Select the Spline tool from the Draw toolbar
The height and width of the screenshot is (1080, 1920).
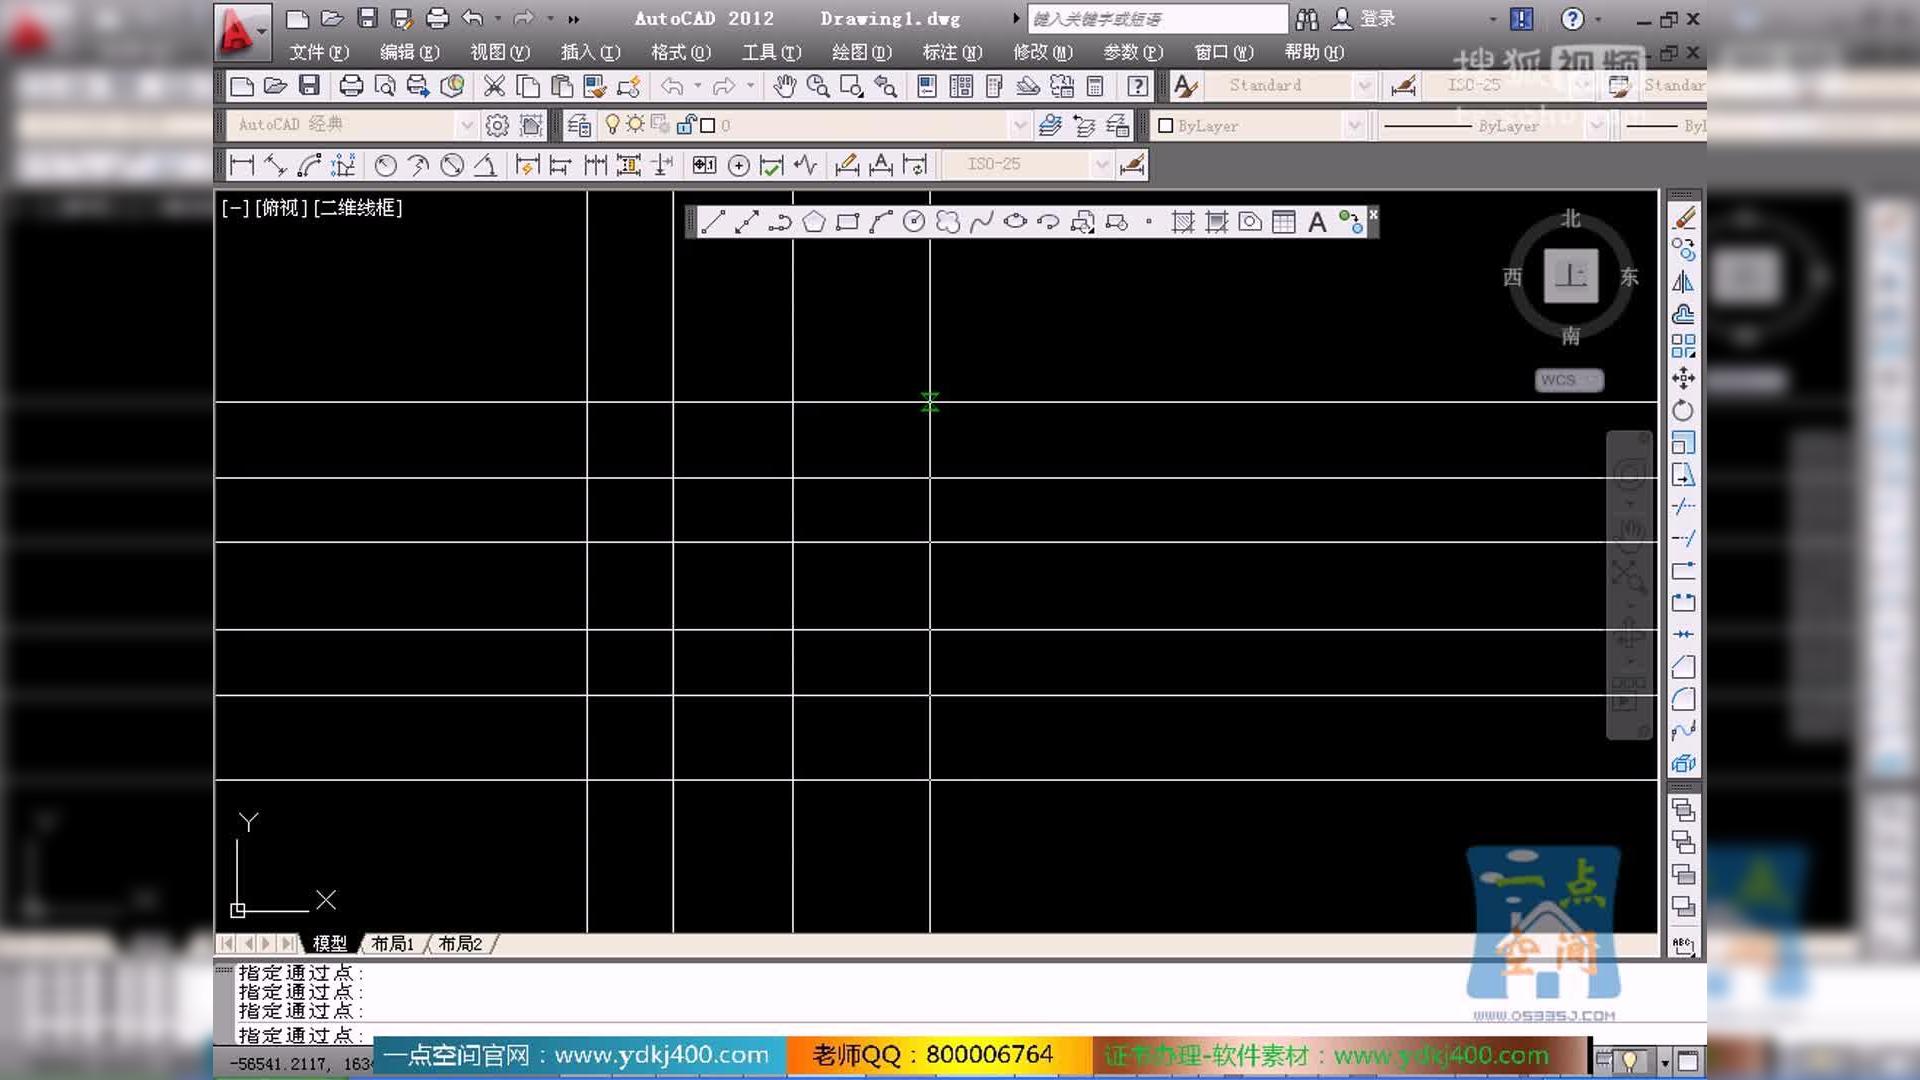click(x=982, y=222)
